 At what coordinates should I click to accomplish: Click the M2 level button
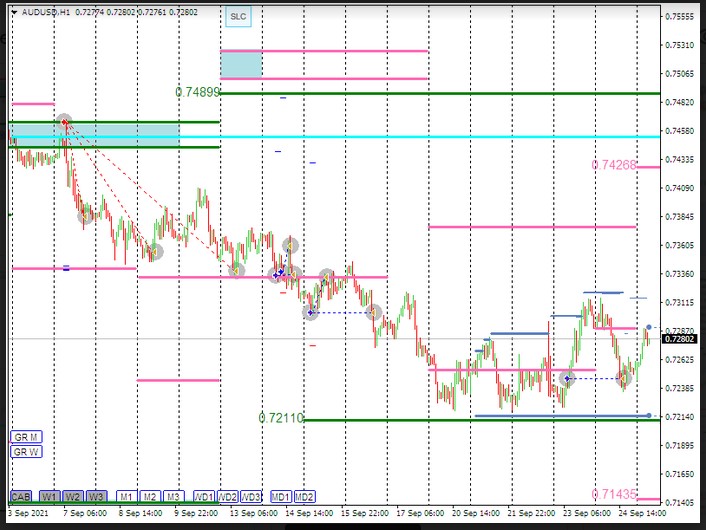pyautogui.click(x=149, y=496)
